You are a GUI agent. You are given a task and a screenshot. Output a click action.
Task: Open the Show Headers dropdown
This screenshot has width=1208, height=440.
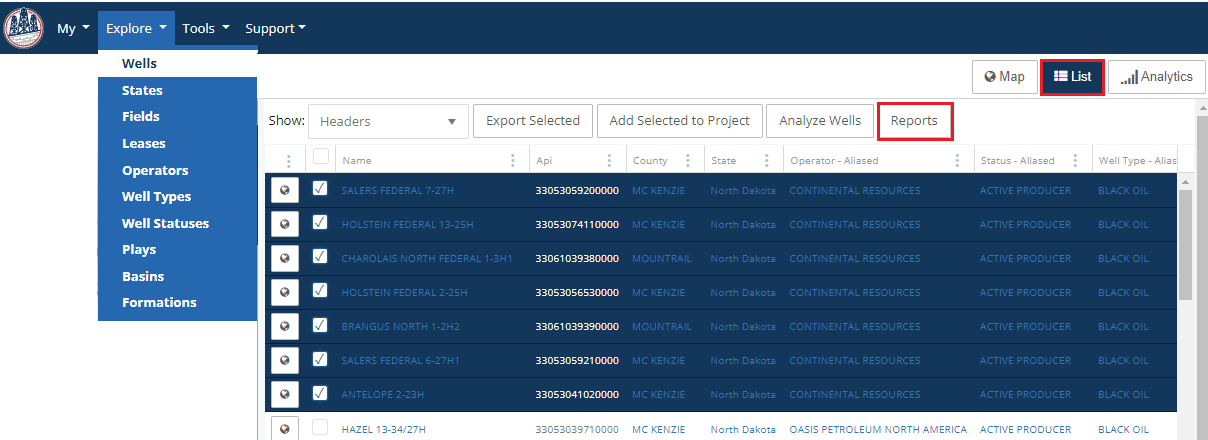pos(388,121)
